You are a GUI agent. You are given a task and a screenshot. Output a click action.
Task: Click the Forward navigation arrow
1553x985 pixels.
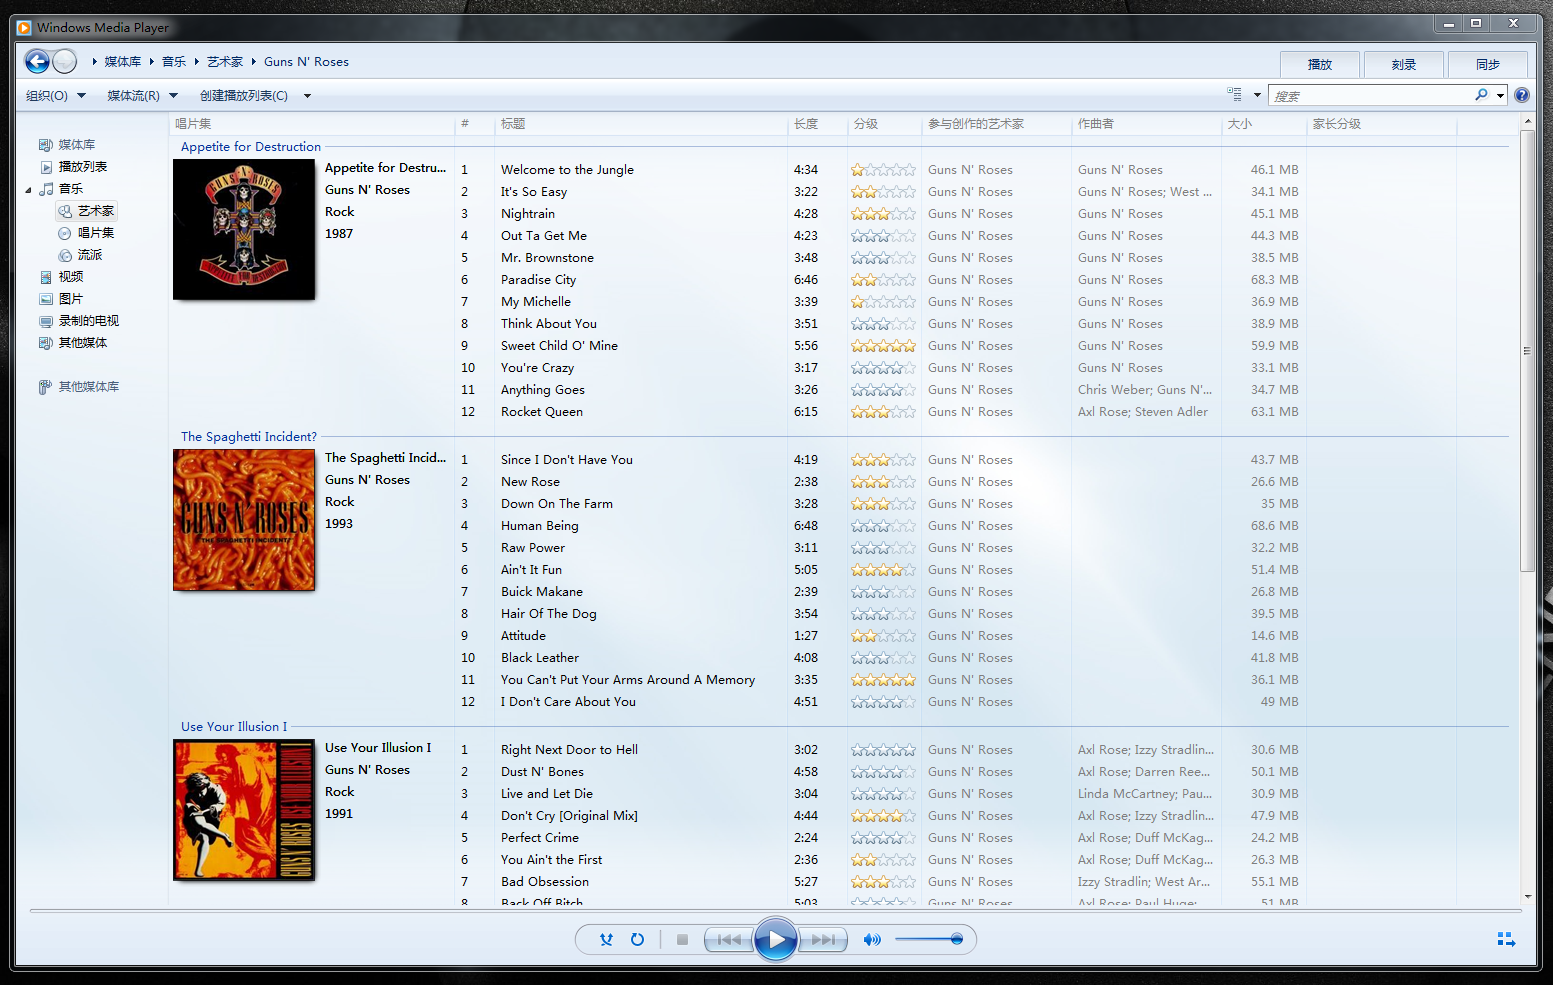pyautogui.click(x=64, y=62)
